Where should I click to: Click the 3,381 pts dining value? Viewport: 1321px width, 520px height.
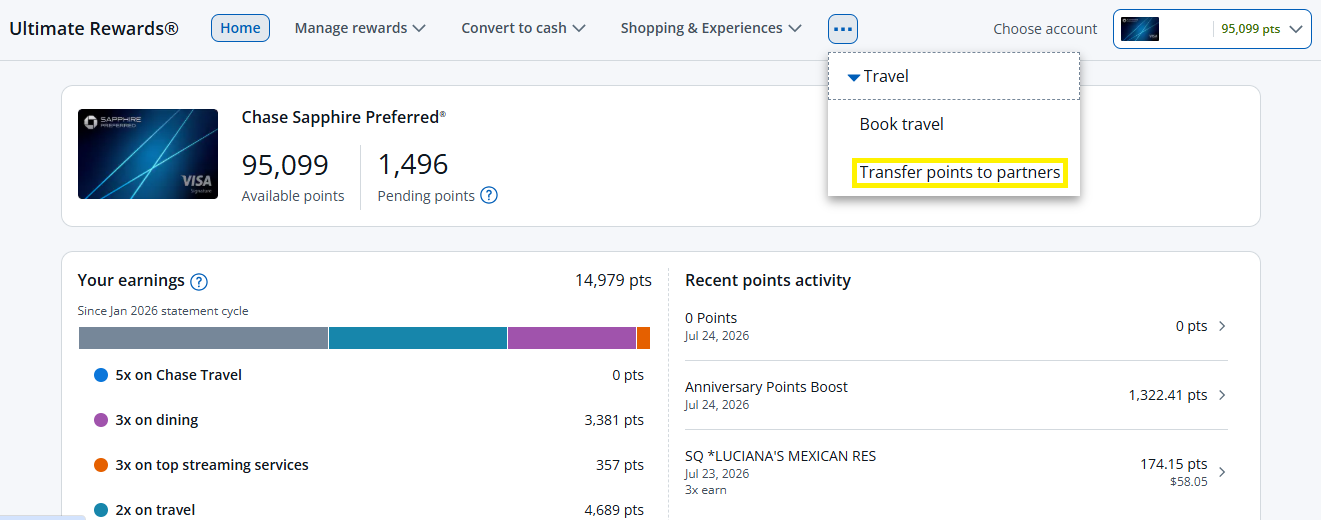pos(614,420)
